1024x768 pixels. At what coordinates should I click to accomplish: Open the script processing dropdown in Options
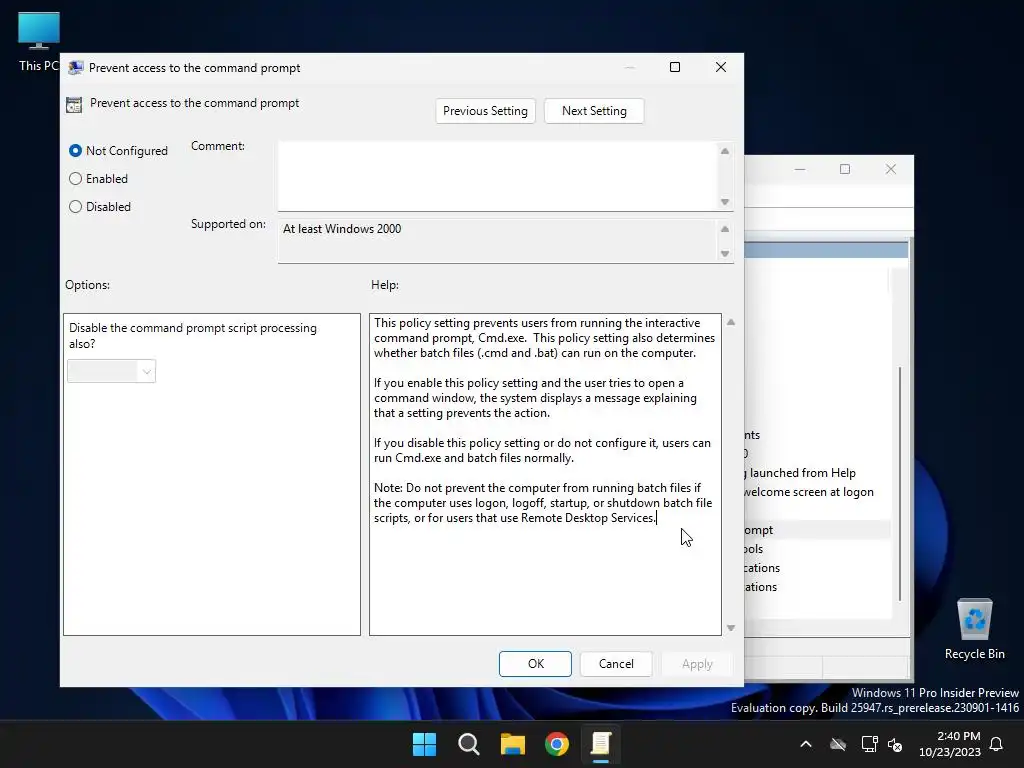112,372
